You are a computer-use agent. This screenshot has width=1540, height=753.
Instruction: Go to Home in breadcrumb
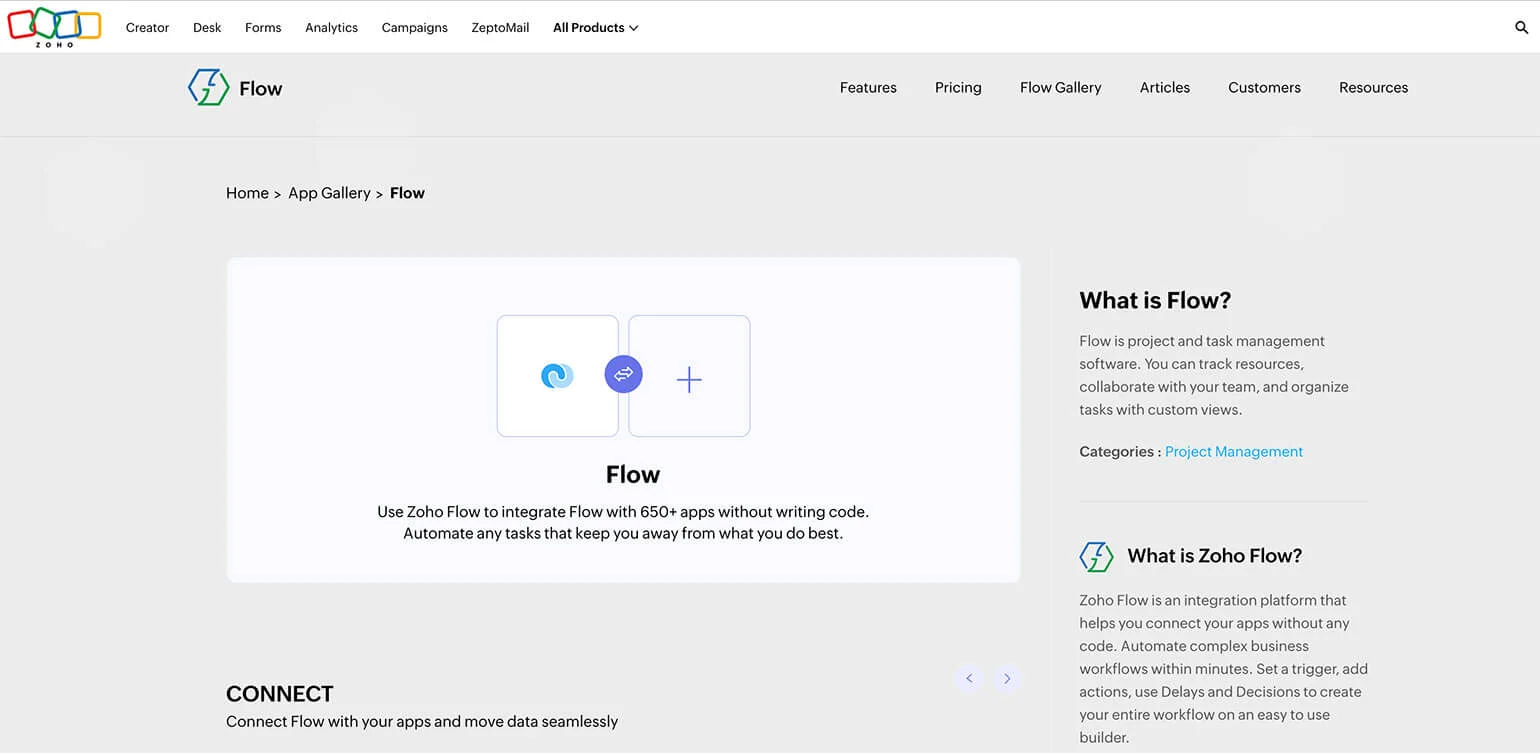(x=247, y=193)
